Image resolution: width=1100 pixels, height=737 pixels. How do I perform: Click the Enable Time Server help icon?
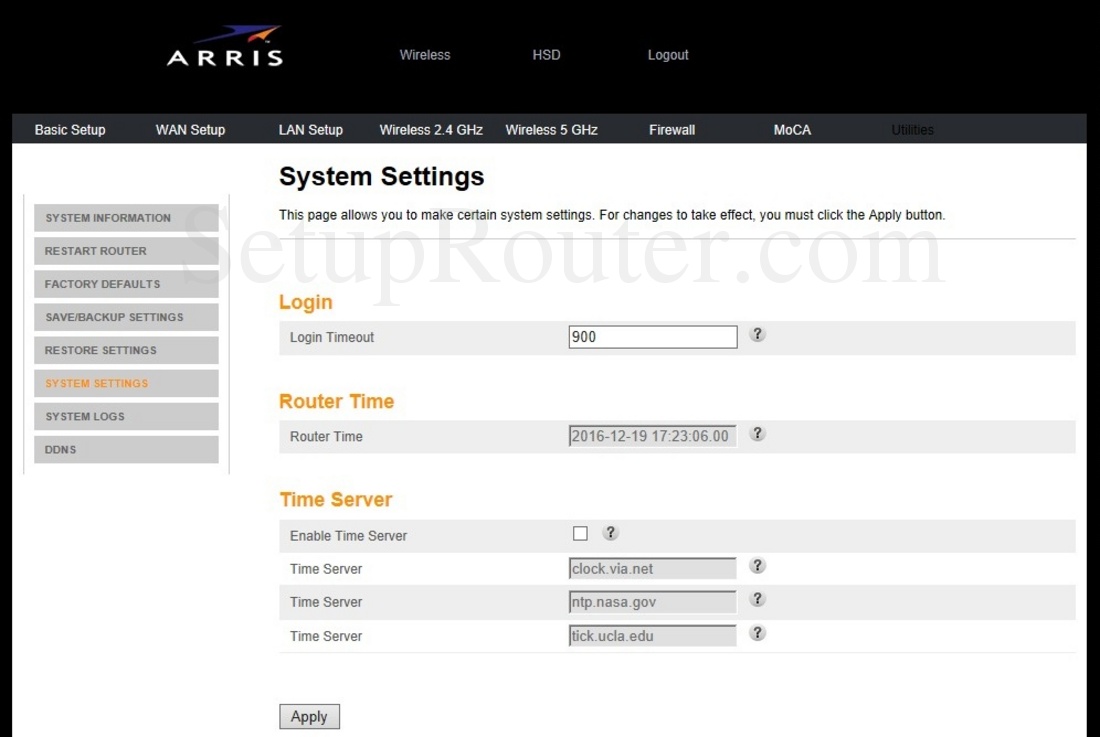[x=610, y=532]
